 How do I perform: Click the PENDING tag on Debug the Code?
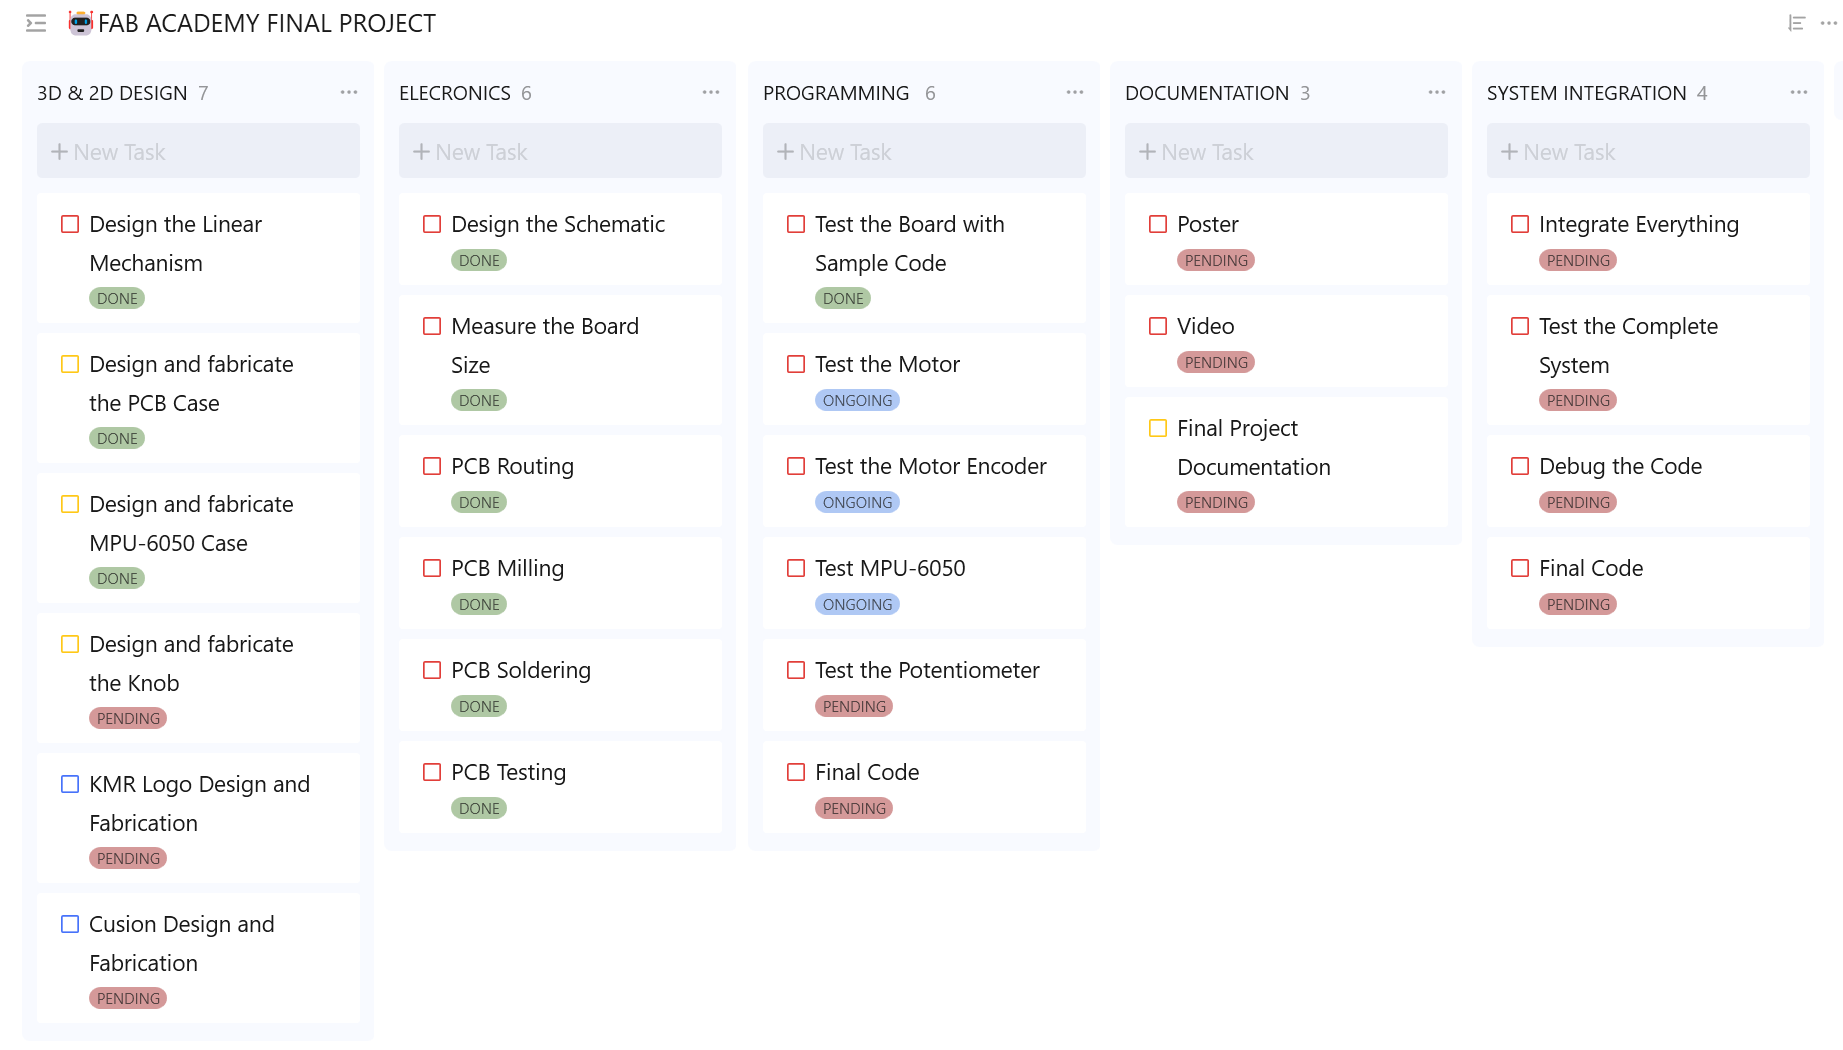click(x=1577, y=502)
